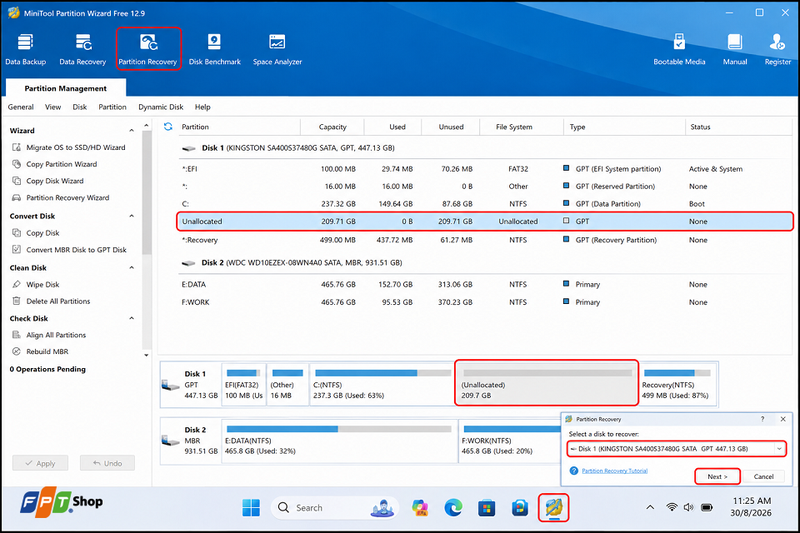Launch Copy Partition Wizard
Screen dimensions: 800x533
pos(55,164)
